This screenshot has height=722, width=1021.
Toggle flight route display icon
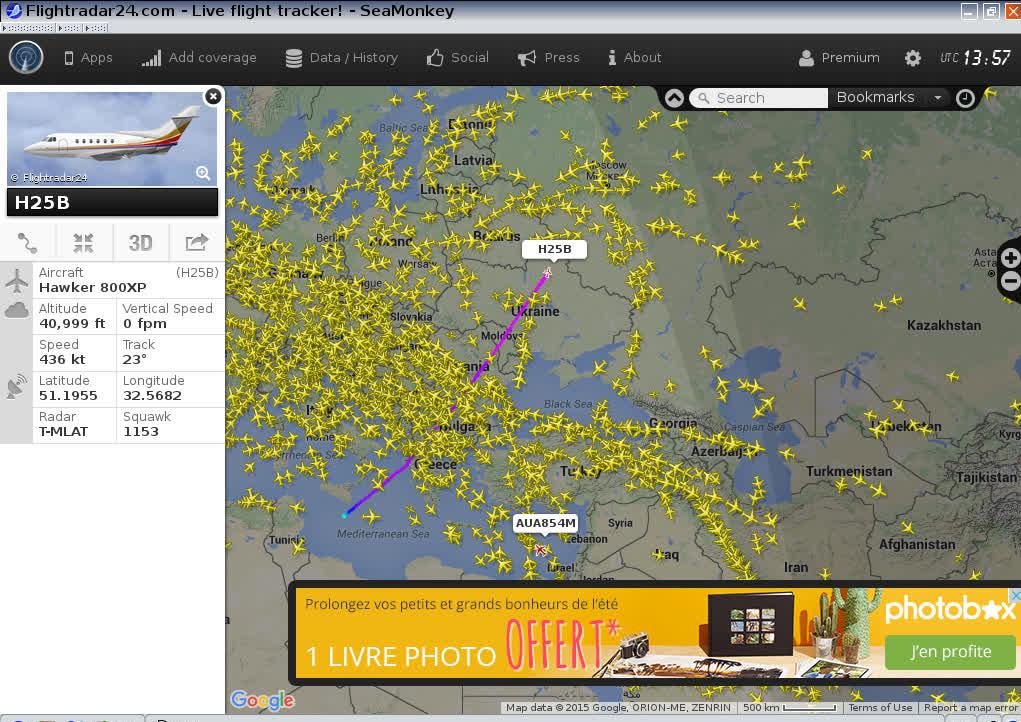point(27,243)
